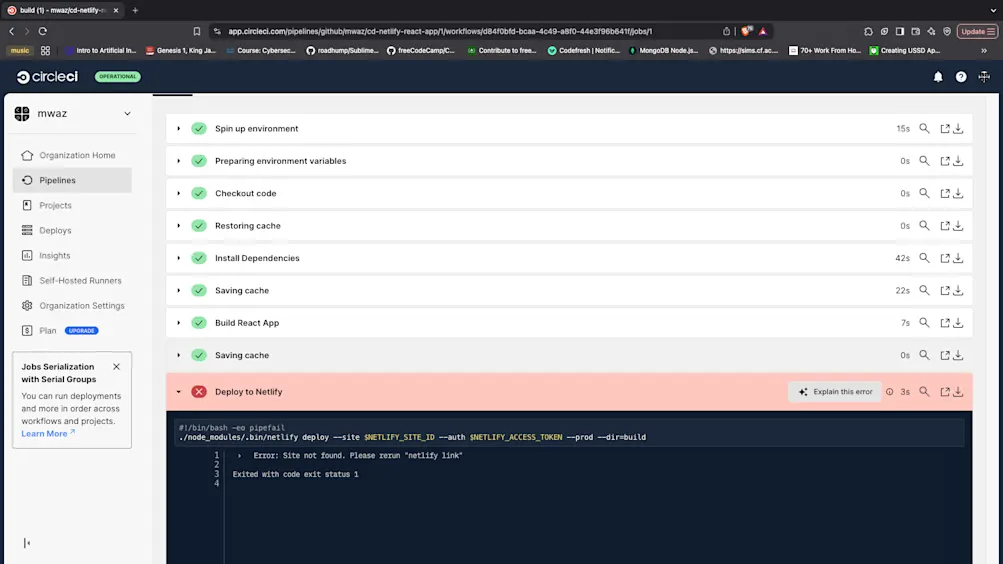Open Spin up environment output in new tab
The height and width of the screenshot is (564, 1003).
pyautogui.click(x=945, y=129)
